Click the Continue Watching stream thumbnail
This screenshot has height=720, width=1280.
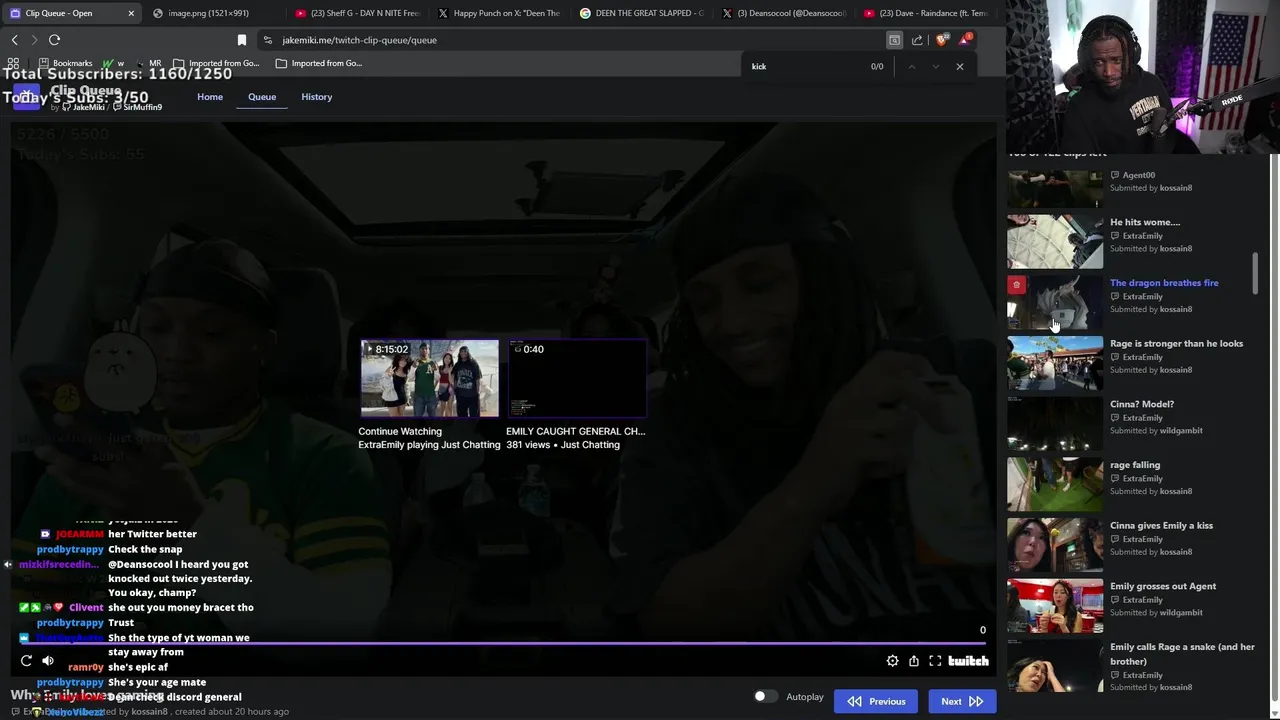coord(430,378)
